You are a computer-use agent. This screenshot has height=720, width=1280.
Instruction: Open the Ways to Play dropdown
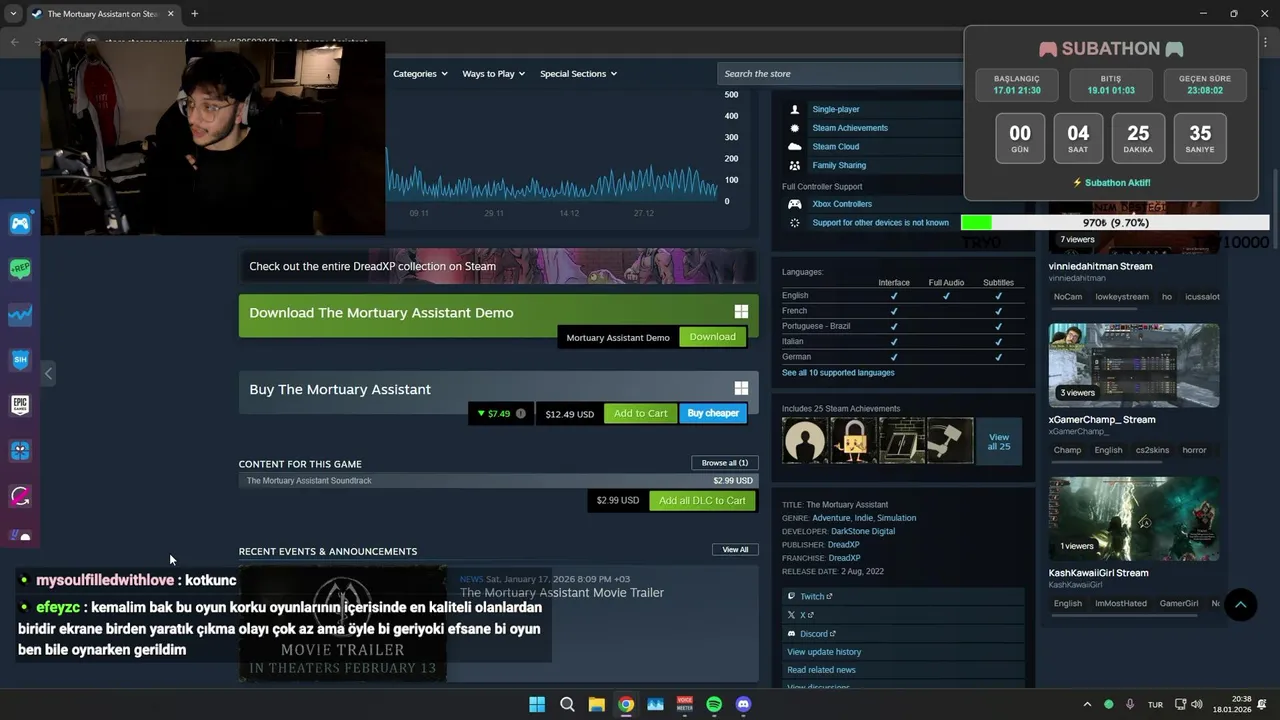click(493, 74)
